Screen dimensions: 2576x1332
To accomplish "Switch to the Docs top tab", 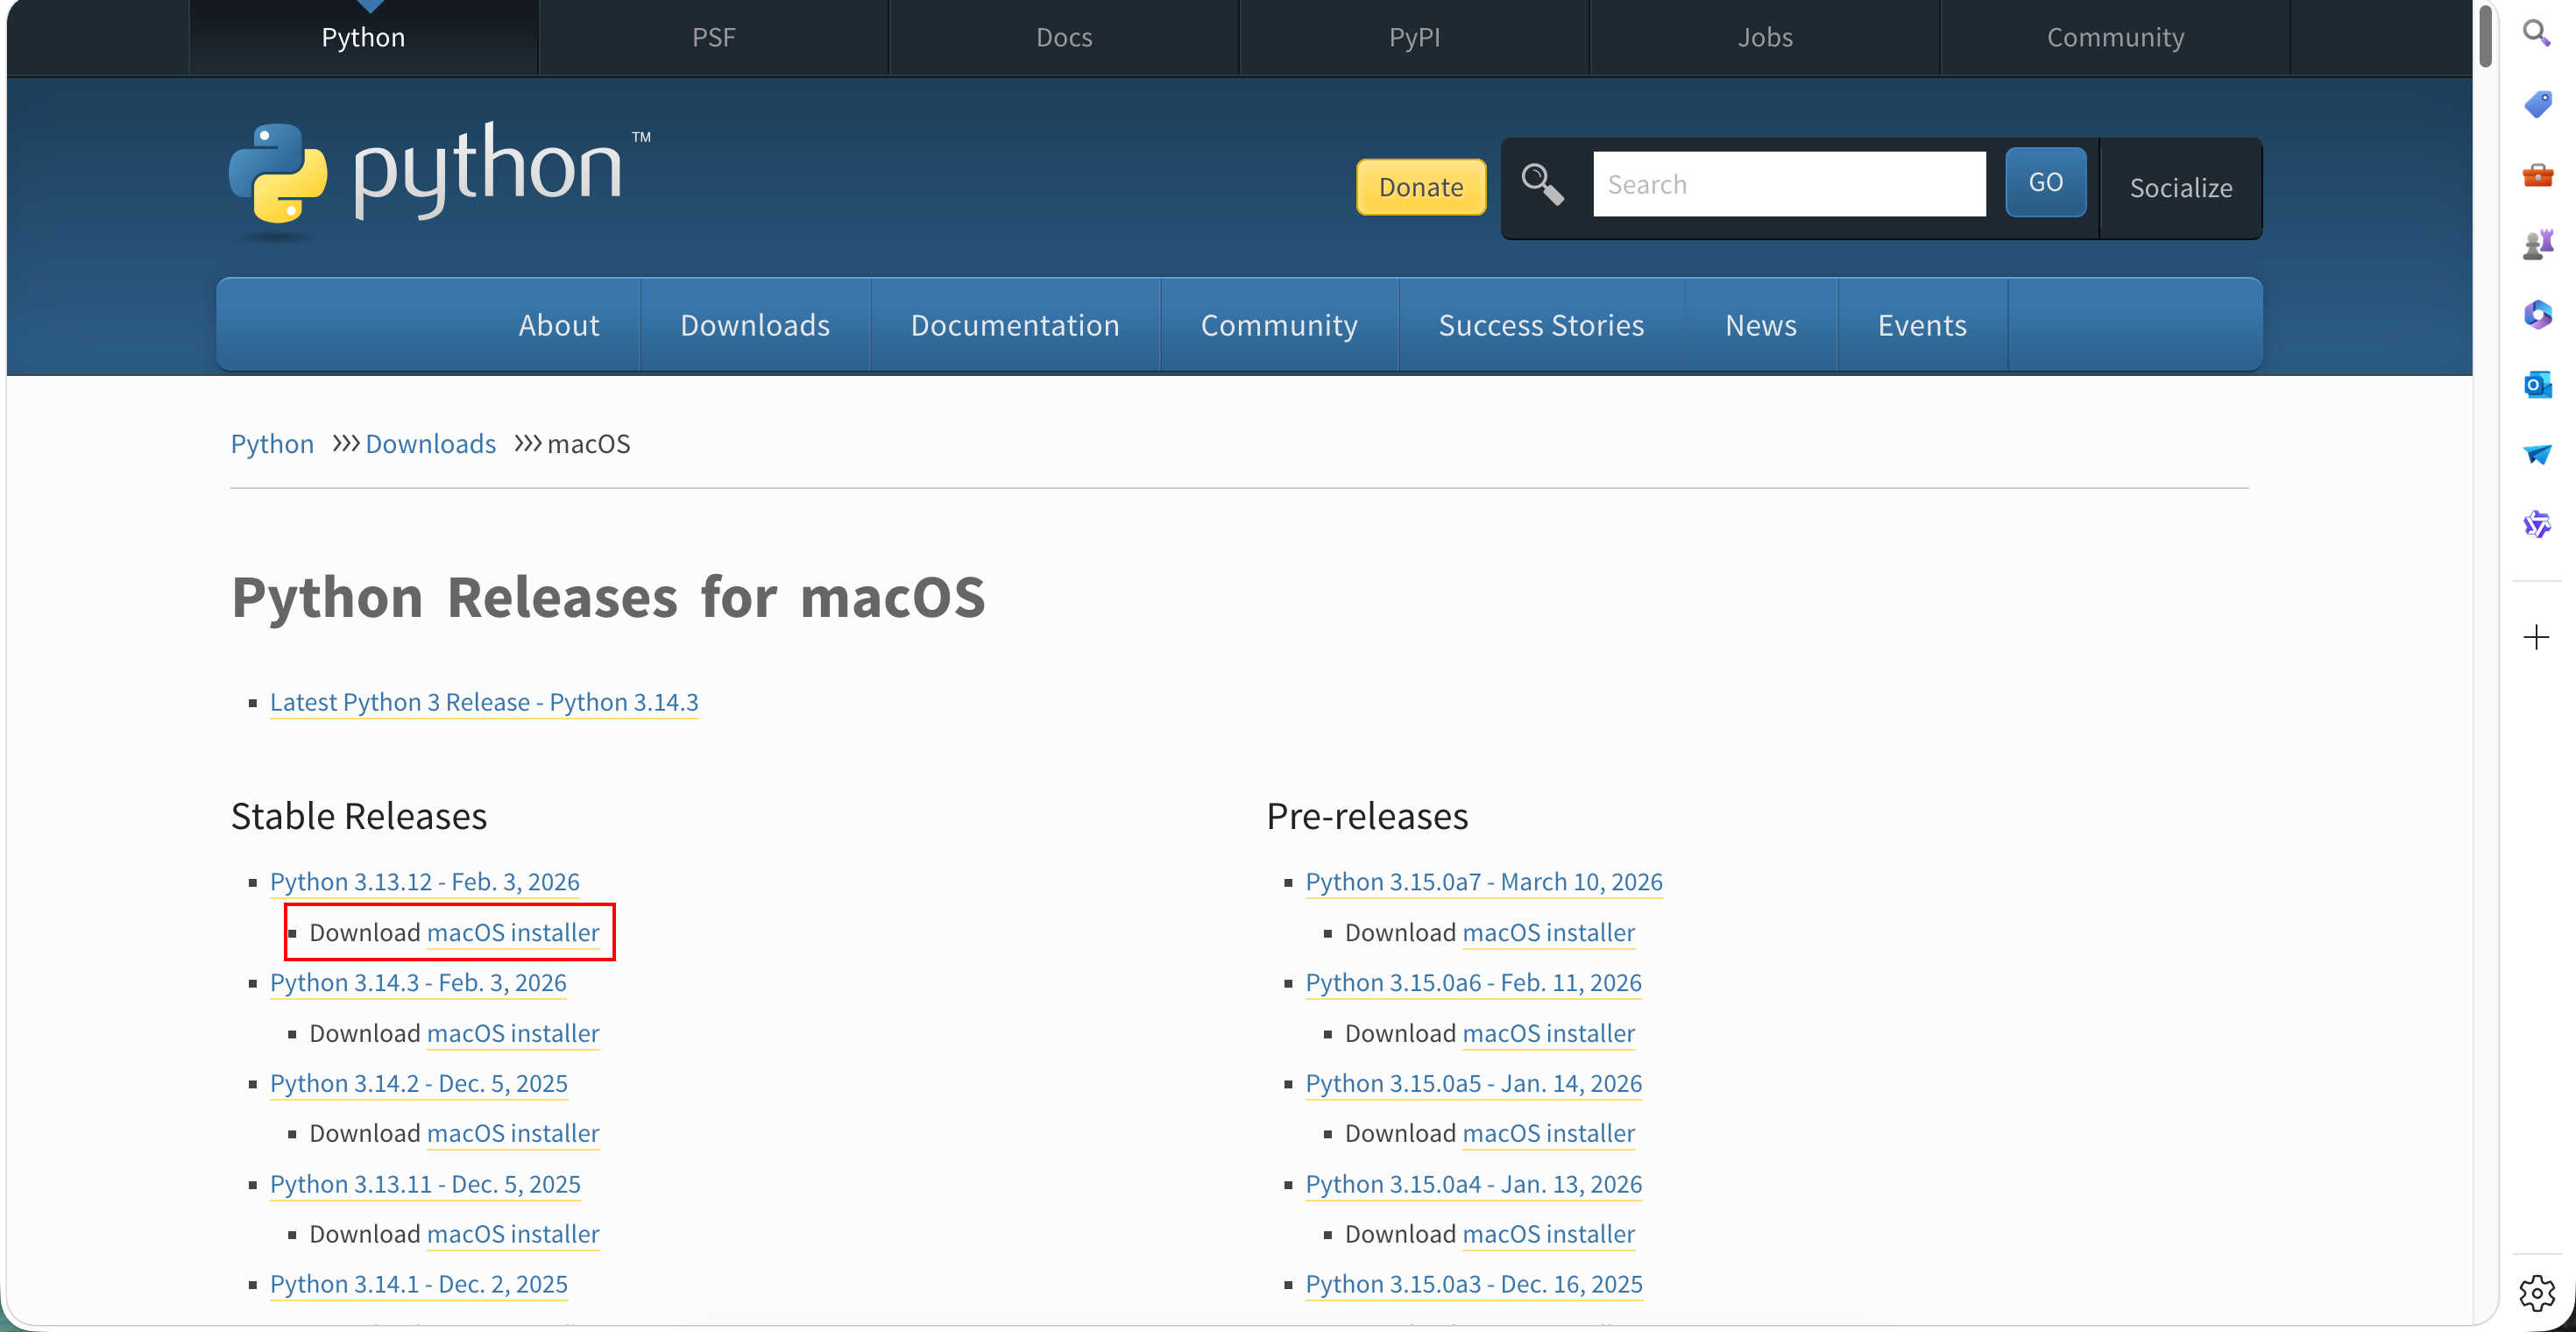I will click(1063, 37).
